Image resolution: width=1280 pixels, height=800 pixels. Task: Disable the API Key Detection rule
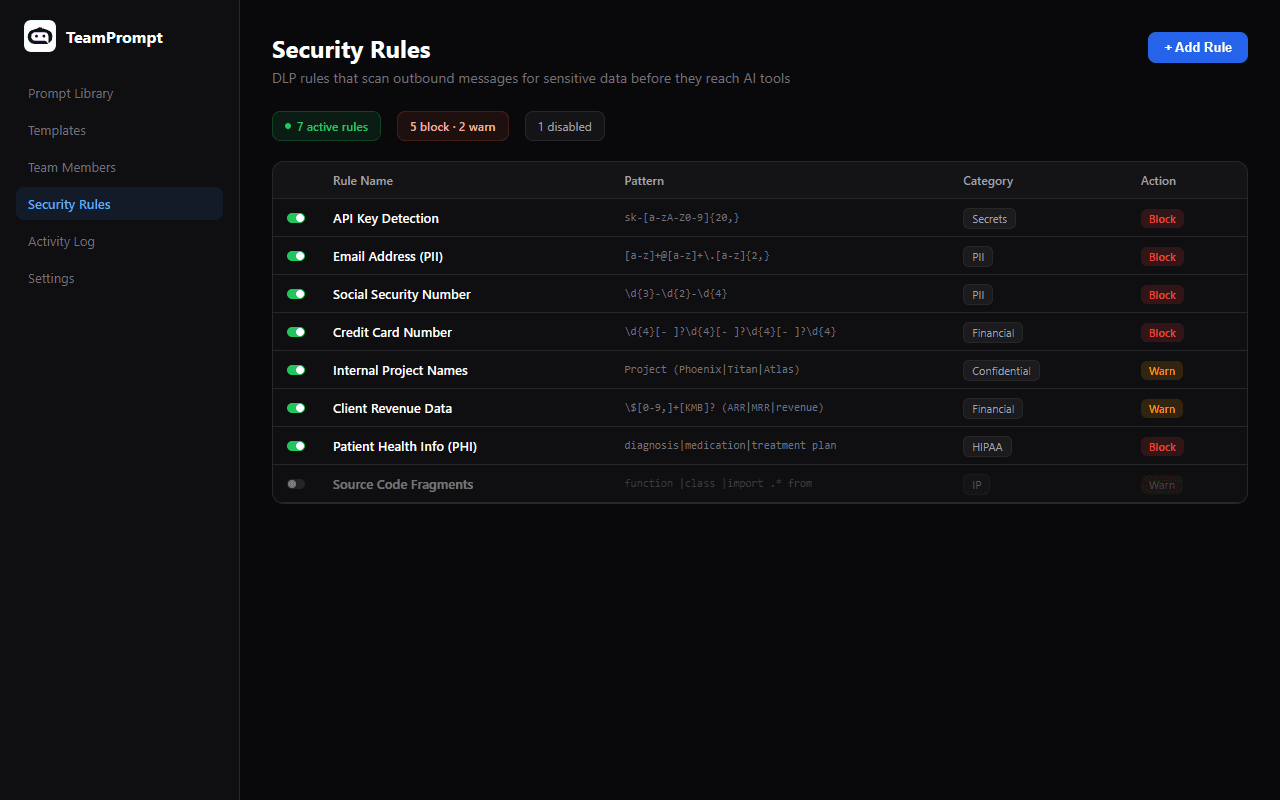(x=296, y=218)
